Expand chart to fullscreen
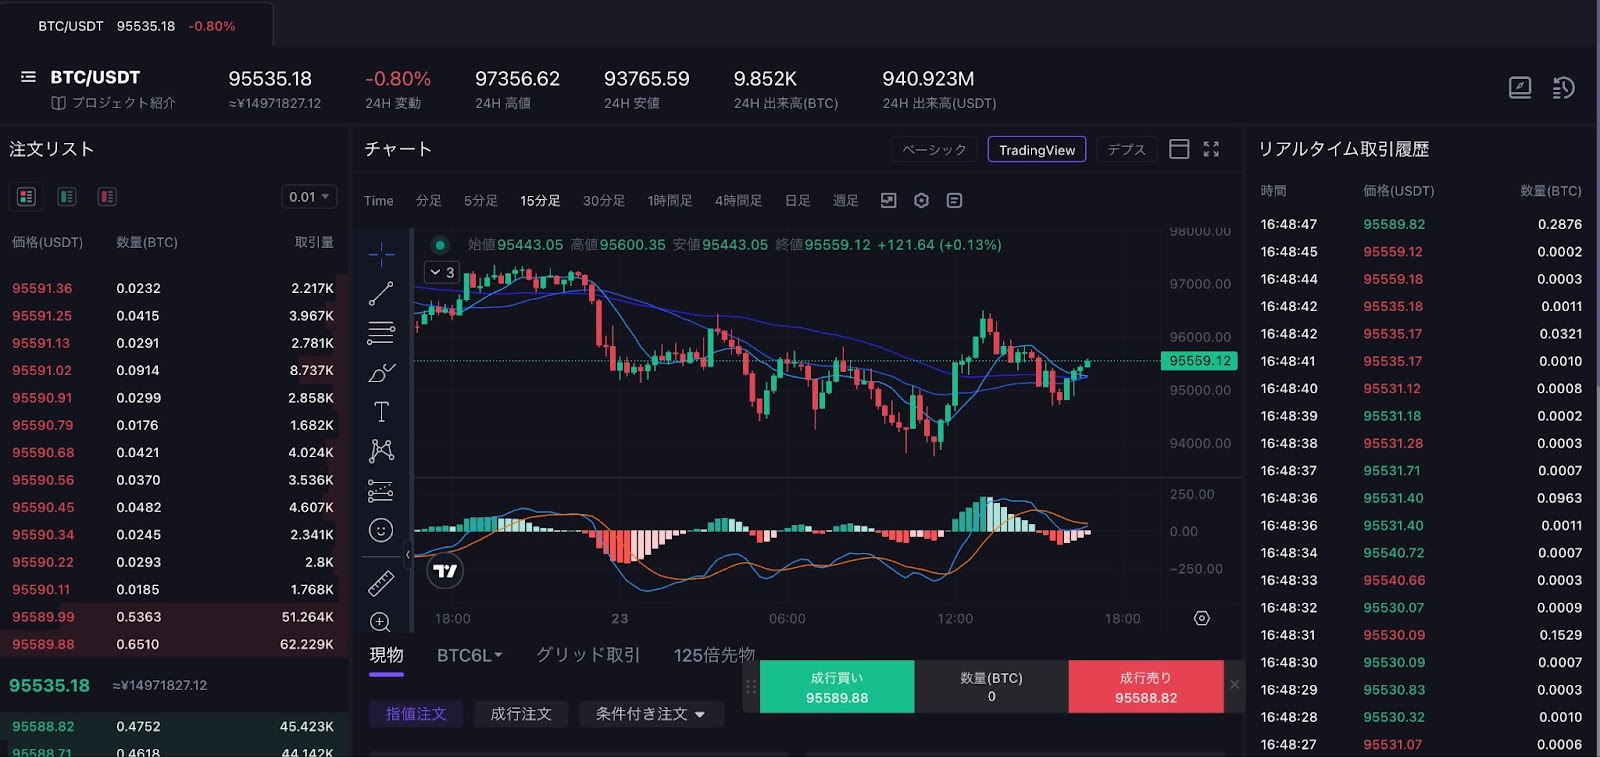1600x757 pixels. (1211, 149)
